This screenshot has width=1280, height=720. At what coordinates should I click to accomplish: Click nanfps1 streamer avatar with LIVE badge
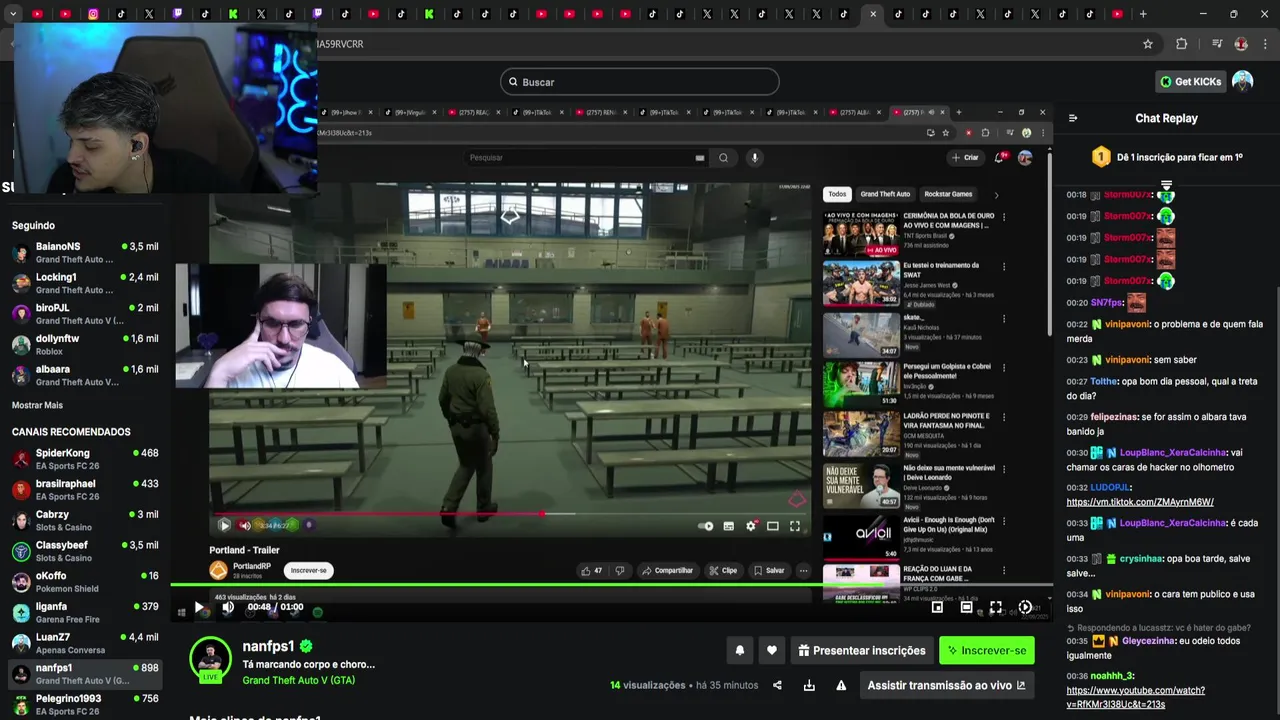(x=210, y=659)
